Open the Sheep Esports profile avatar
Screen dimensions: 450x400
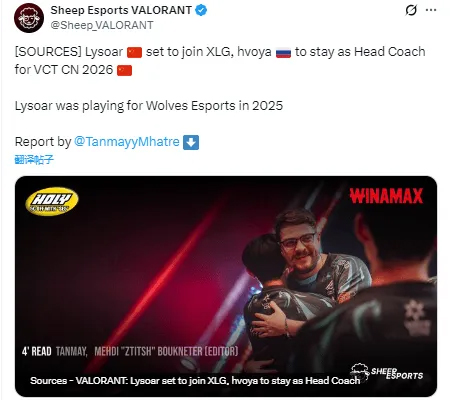point(29,18)
